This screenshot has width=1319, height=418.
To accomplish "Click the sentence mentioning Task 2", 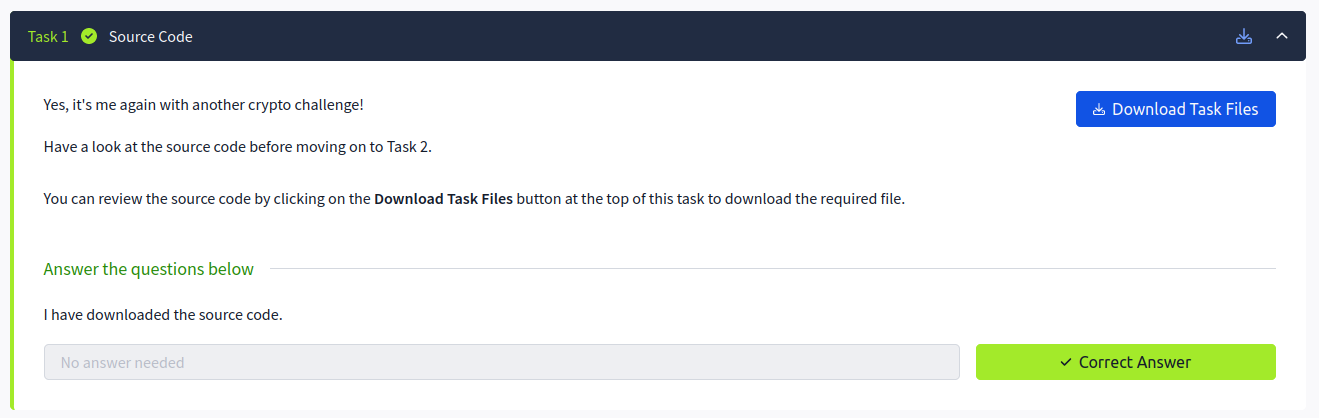I will pyautogui.click(x=238, y=147).
